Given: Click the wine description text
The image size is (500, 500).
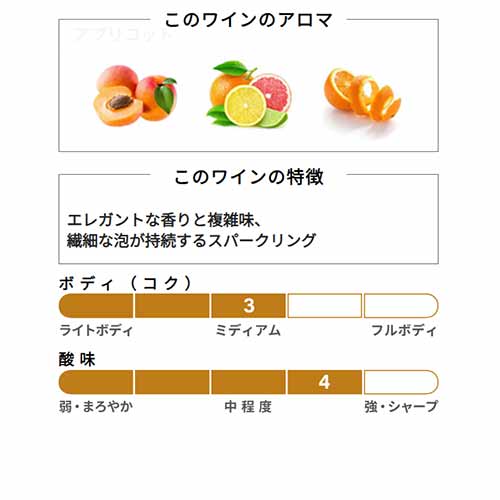Looking at the screenshot, I should [x=192, y=230].
